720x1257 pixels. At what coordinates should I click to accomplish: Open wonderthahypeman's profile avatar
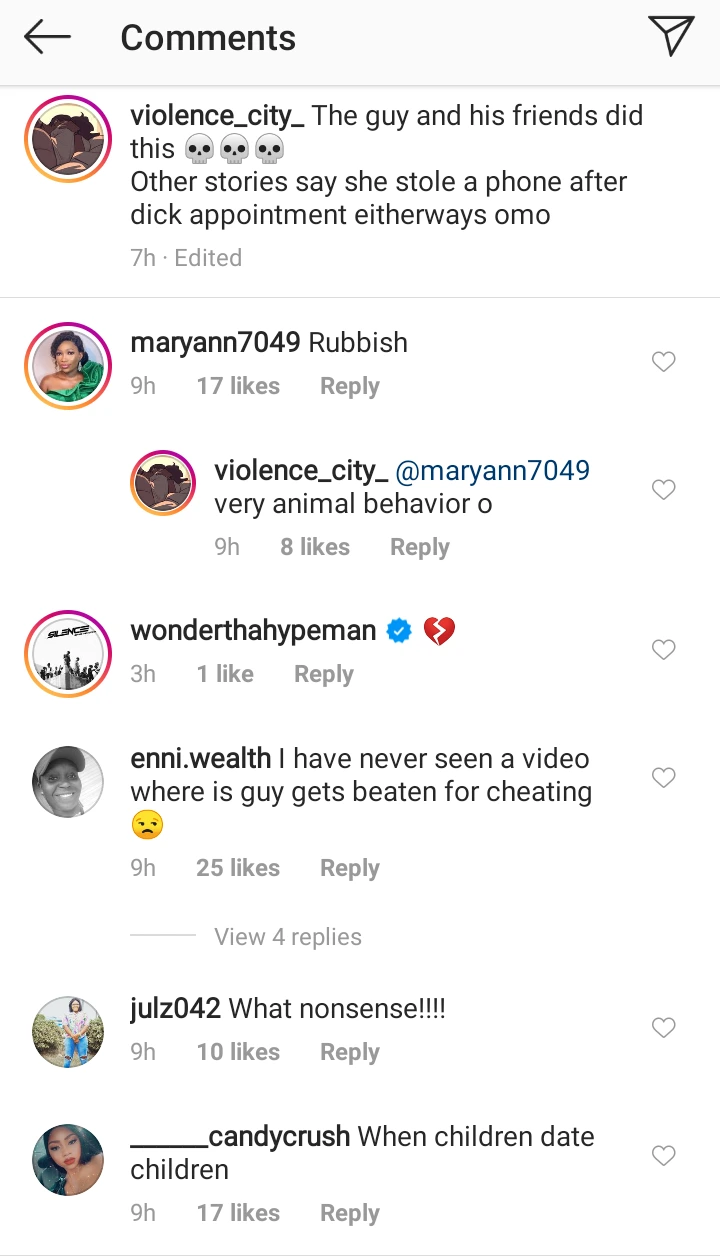click(x=68, y=654)
